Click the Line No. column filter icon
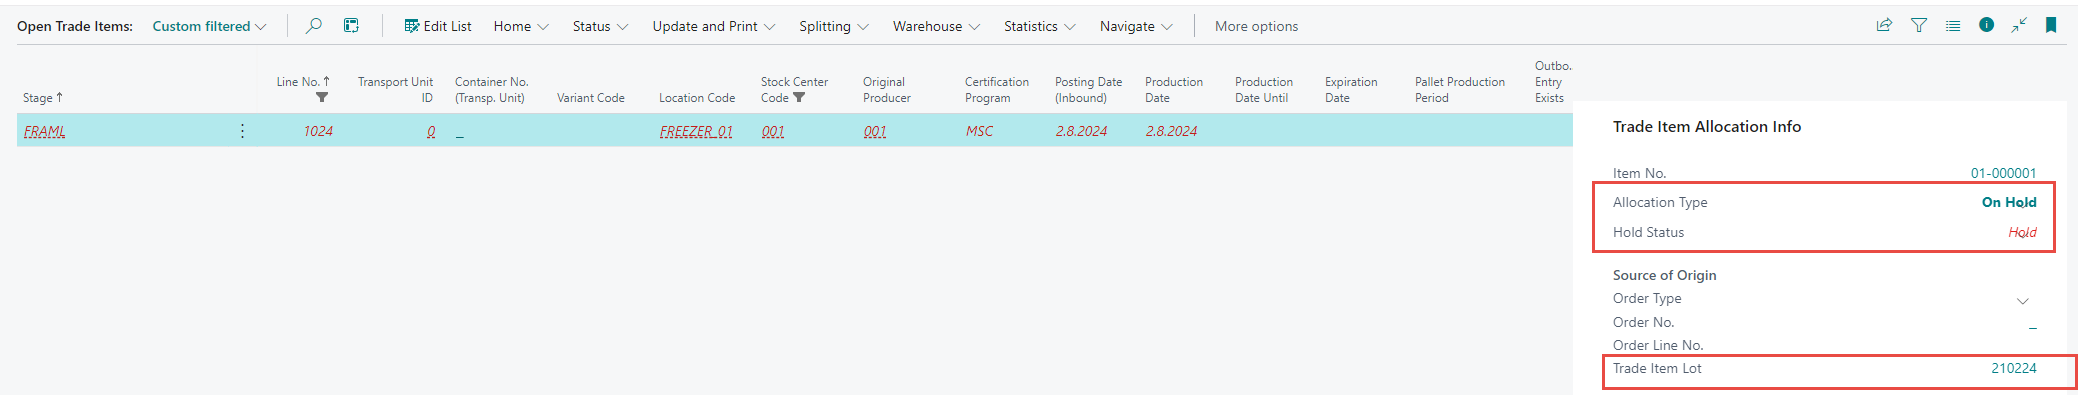The height and width of the screenshot is (395, 2078). click(x=322, y=98)
